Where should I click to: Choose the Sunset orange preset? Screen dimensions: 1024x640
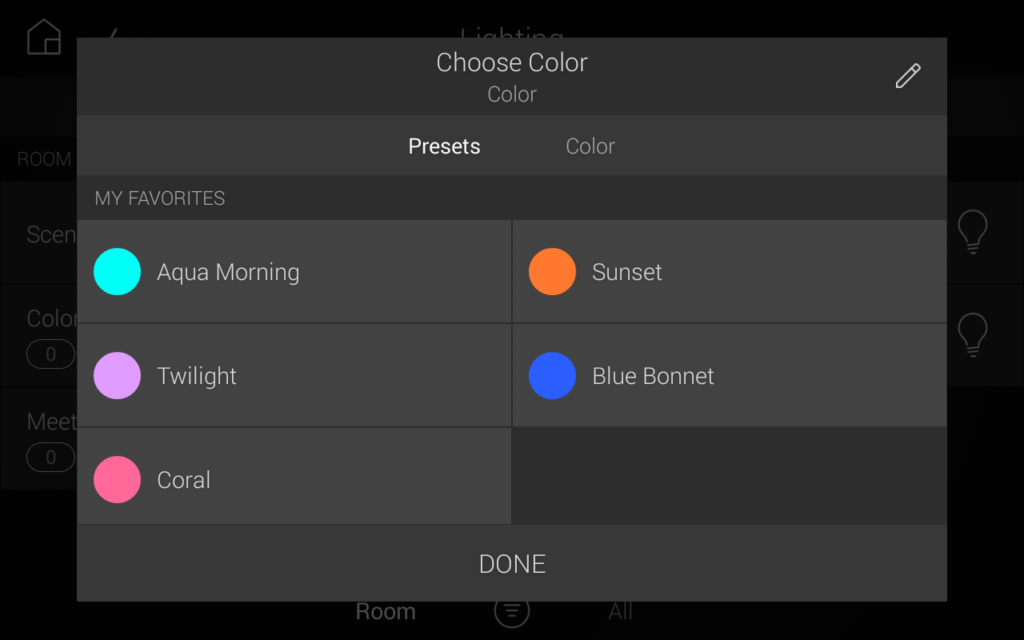(x=552, y=272)
